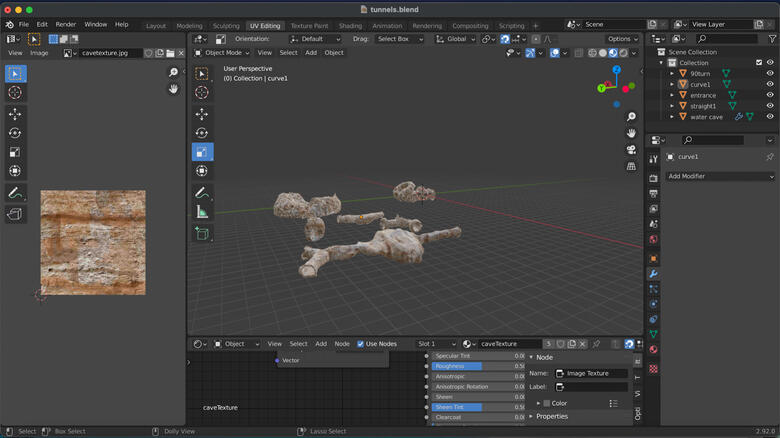Uncheck the Use Nodes checkbox

[361, 344]
